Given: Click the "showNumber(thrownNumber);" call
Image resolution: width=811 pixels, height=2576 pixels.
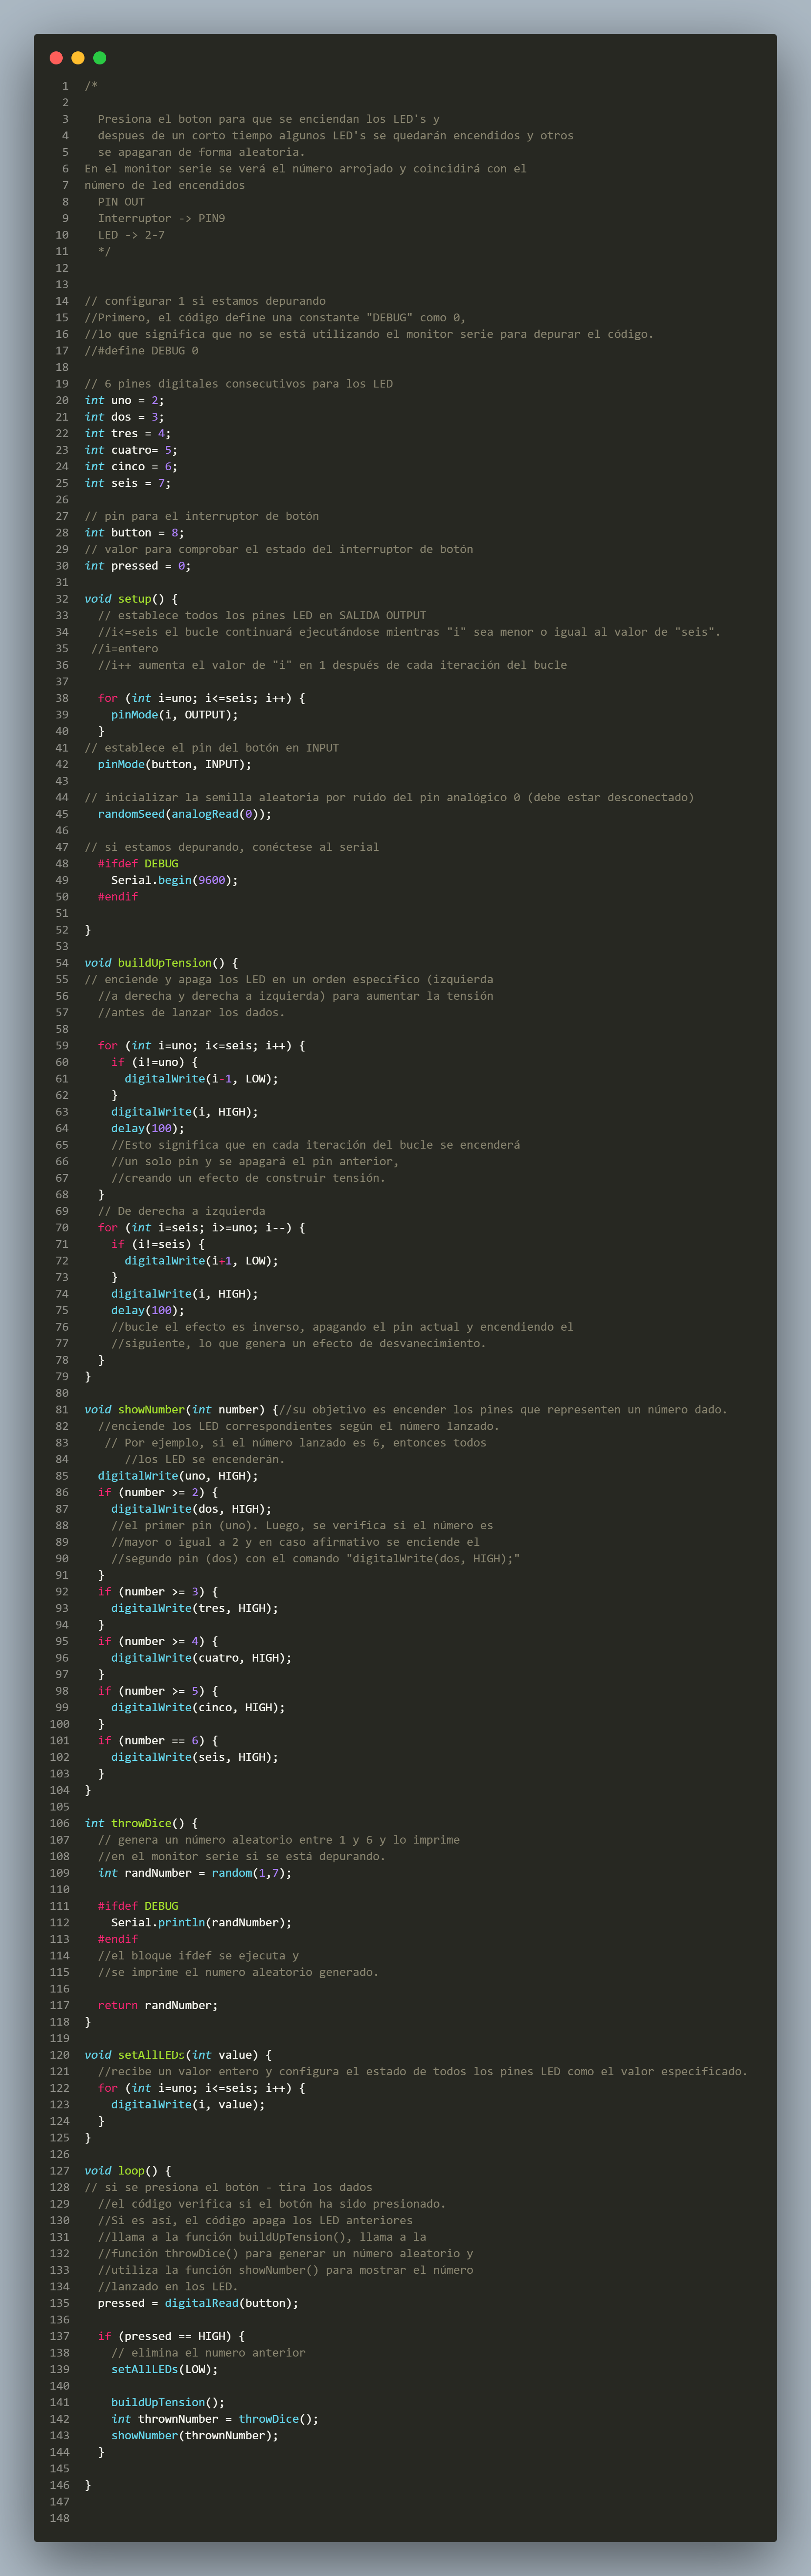Looking at the screenshot, I should pyautogui.click(x=195, y=2435).
